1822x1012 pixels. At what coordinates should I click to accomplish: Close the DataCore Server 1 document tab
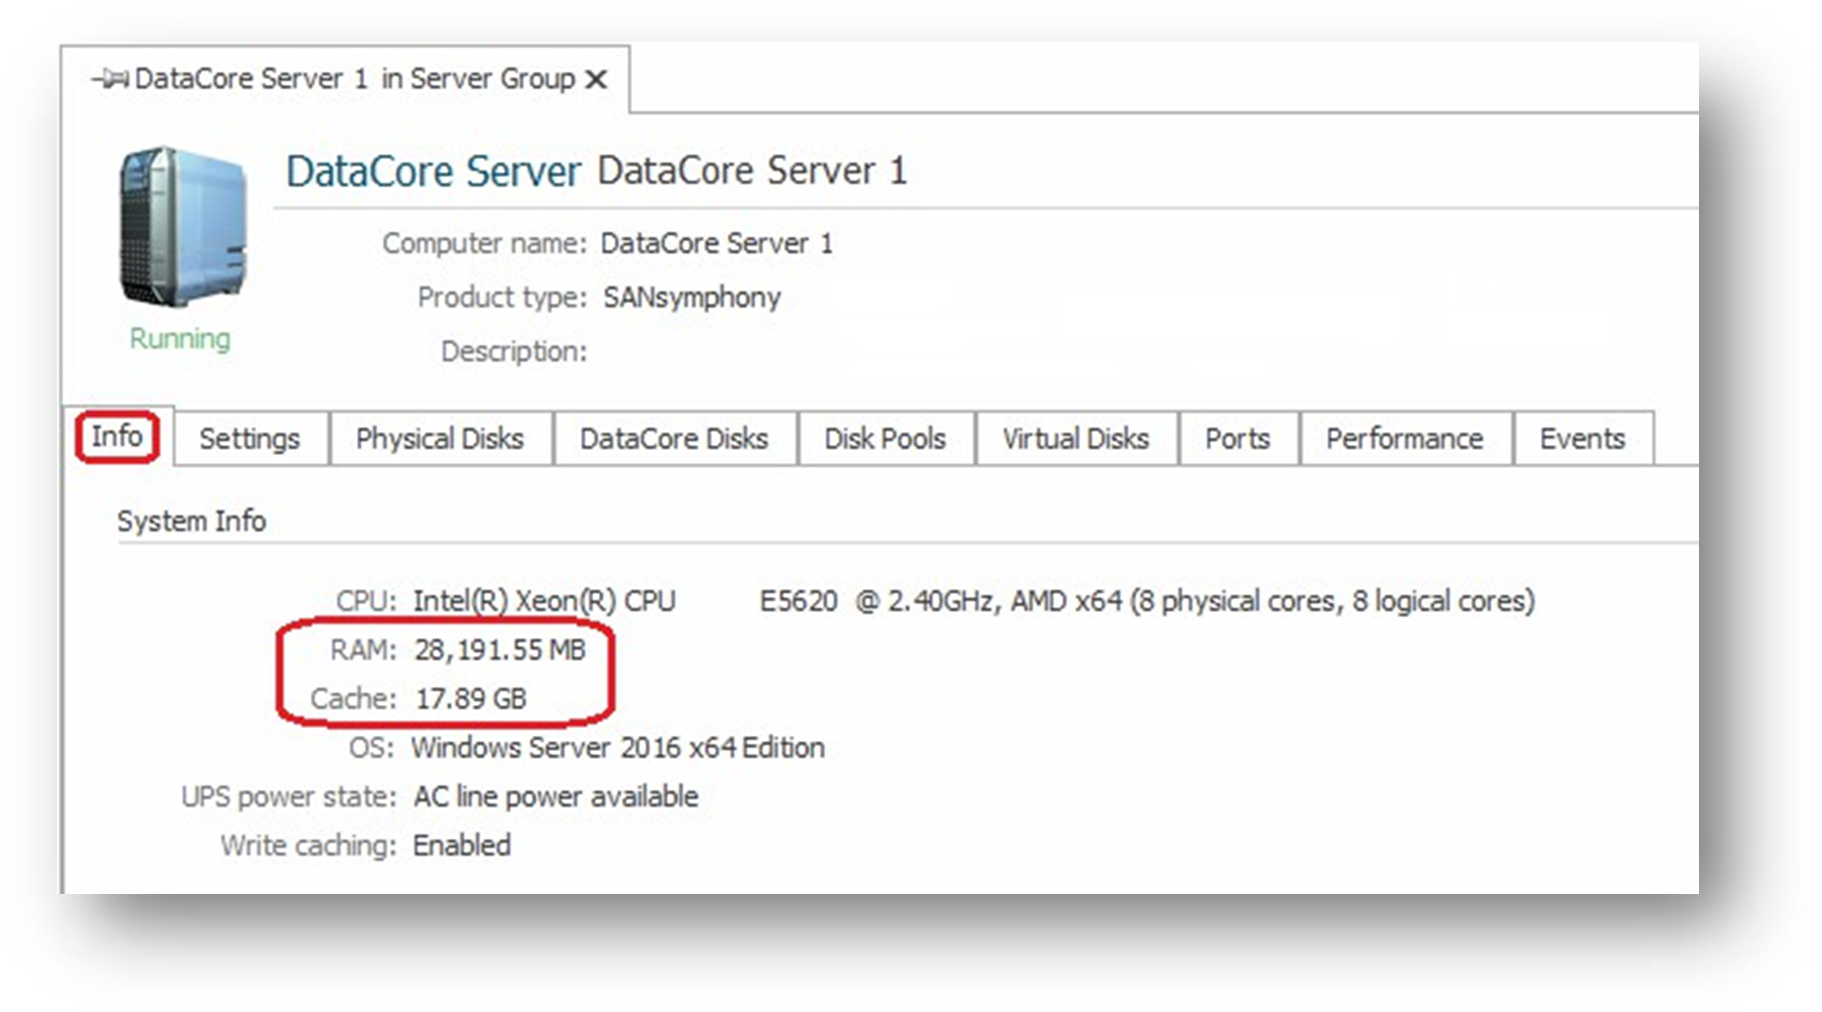tap(596, 79)
